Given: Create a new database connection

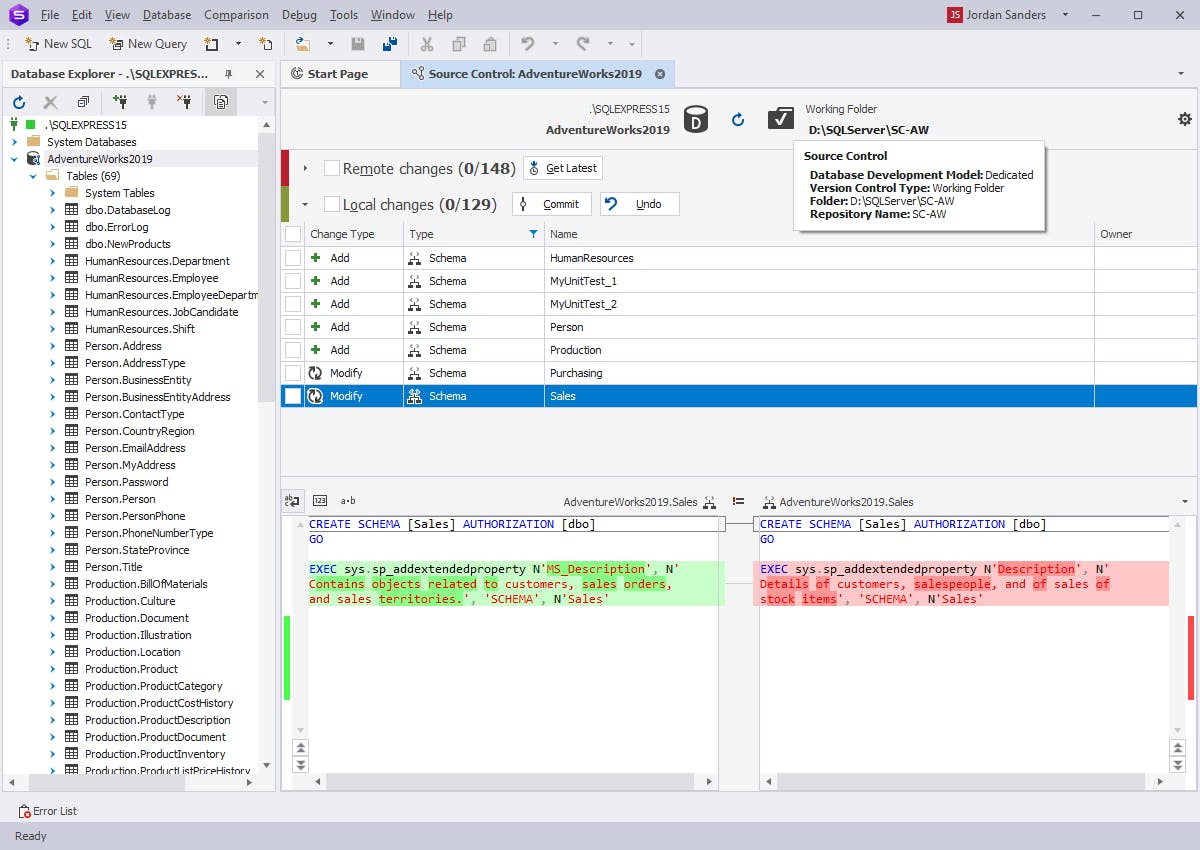Looking at the screenshot, I should point(120,101).
